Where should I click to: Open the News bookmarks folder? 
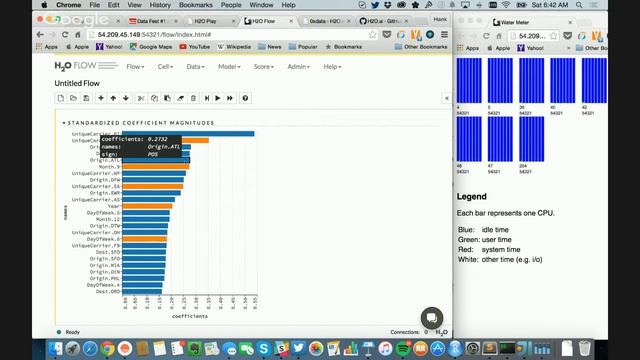coord(270,47)
